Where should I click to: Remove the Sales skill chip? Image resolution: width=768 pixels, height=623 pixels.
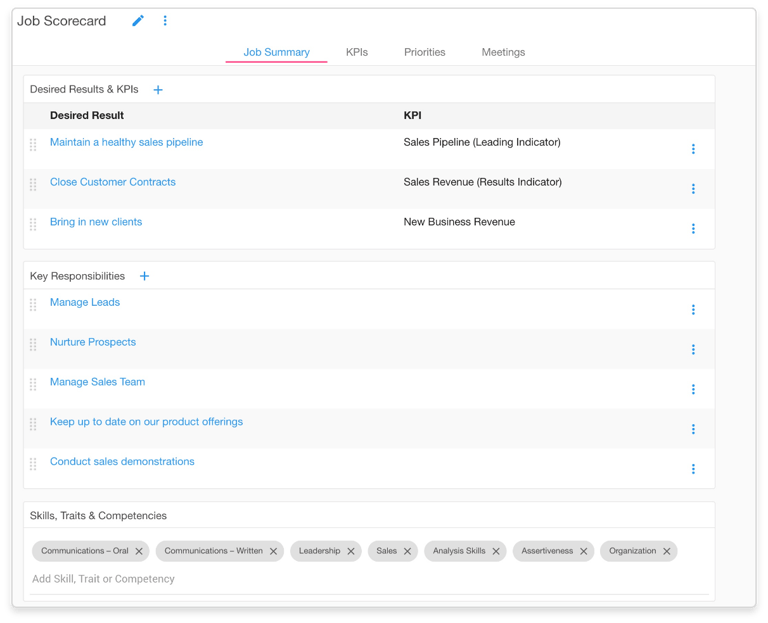click(x=407, y=551)
